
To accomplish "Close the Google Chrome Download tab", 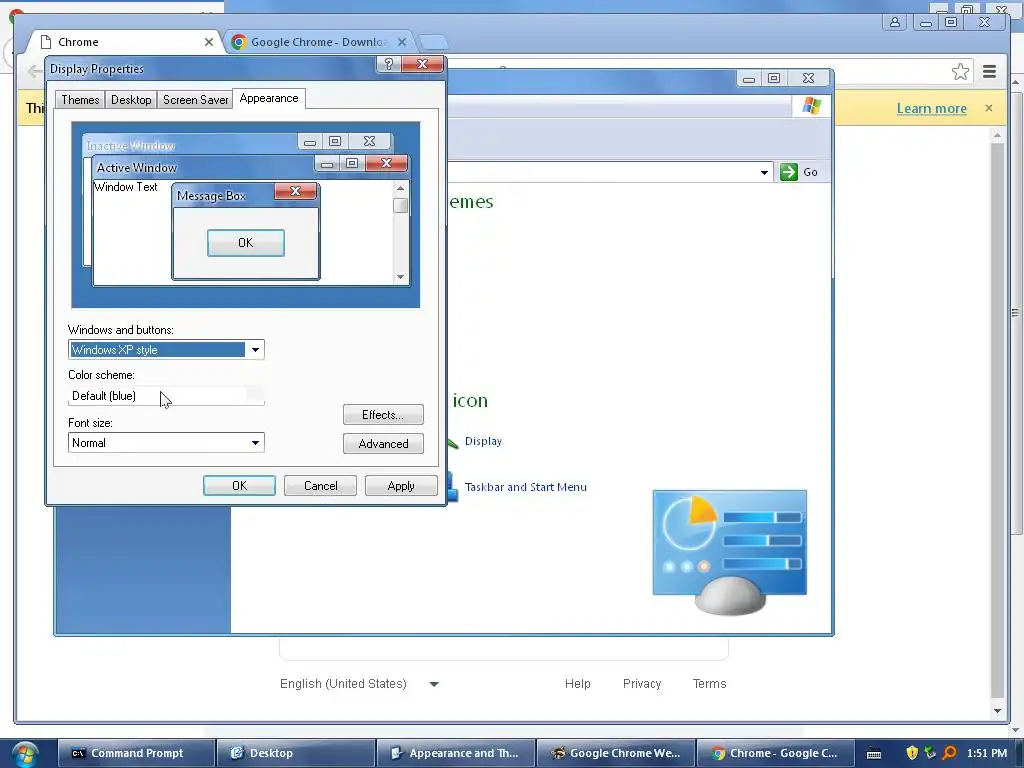I will point(402,42).
